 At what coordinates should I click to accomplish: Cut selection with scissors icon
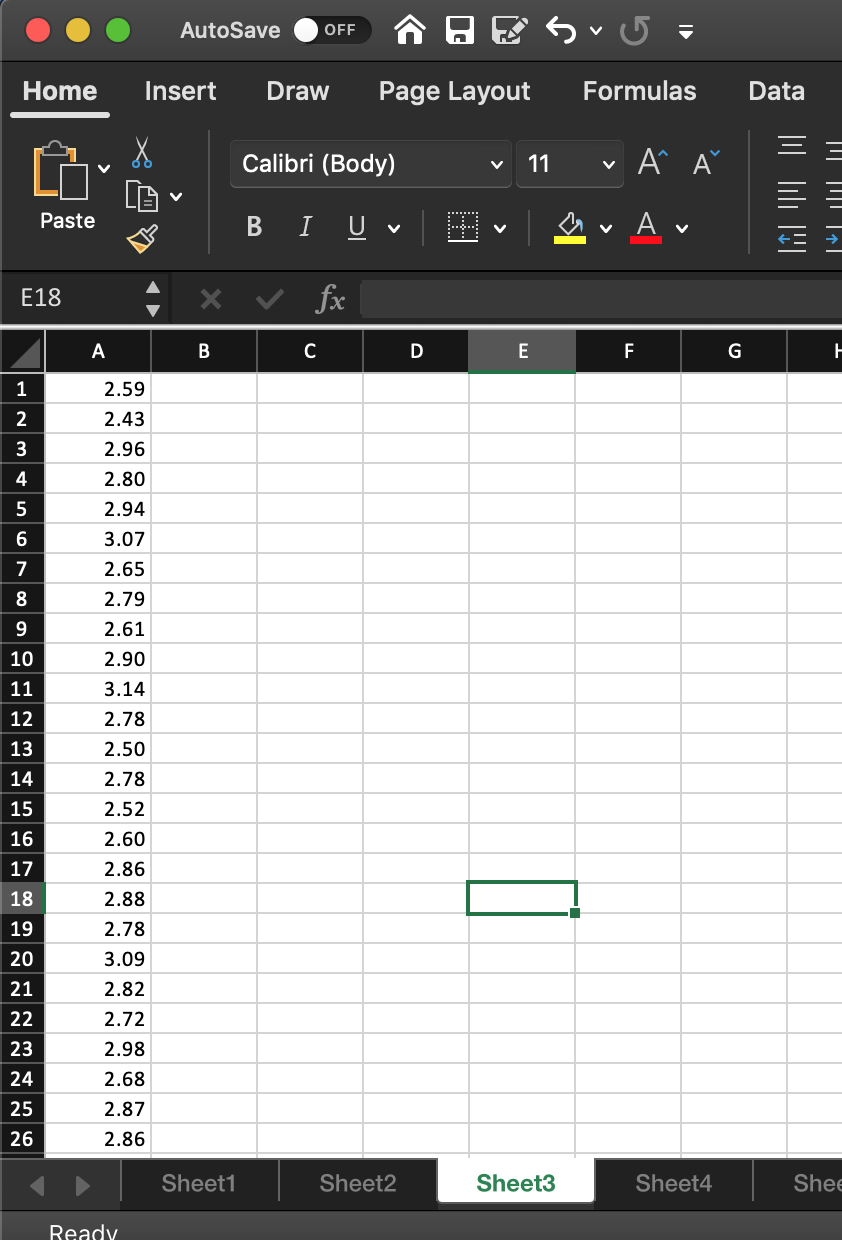coord(142,152)
